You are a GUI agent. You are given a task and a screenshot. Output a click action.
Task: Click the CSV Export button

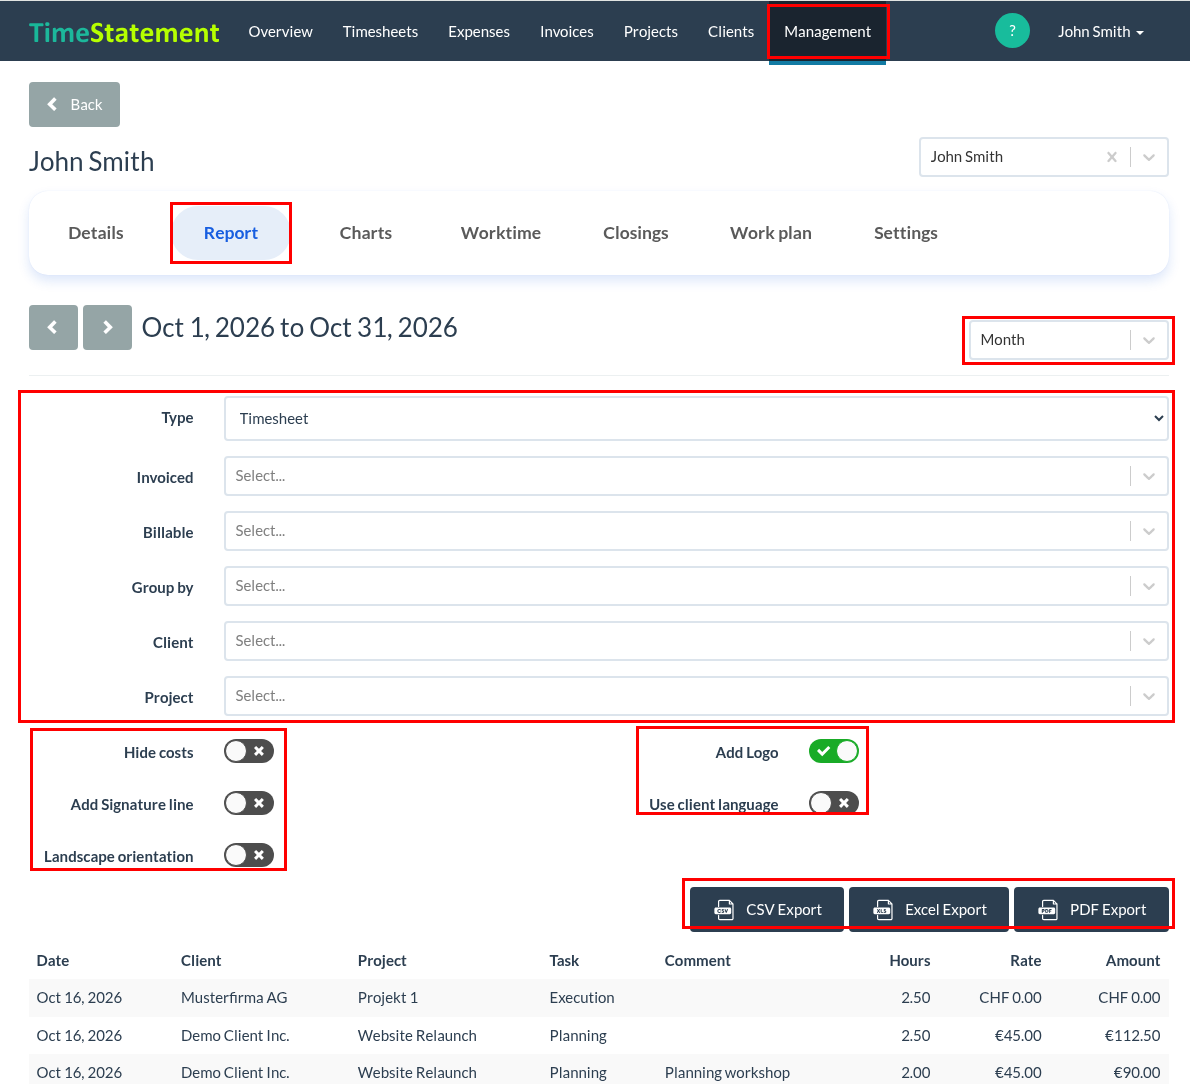767,909
